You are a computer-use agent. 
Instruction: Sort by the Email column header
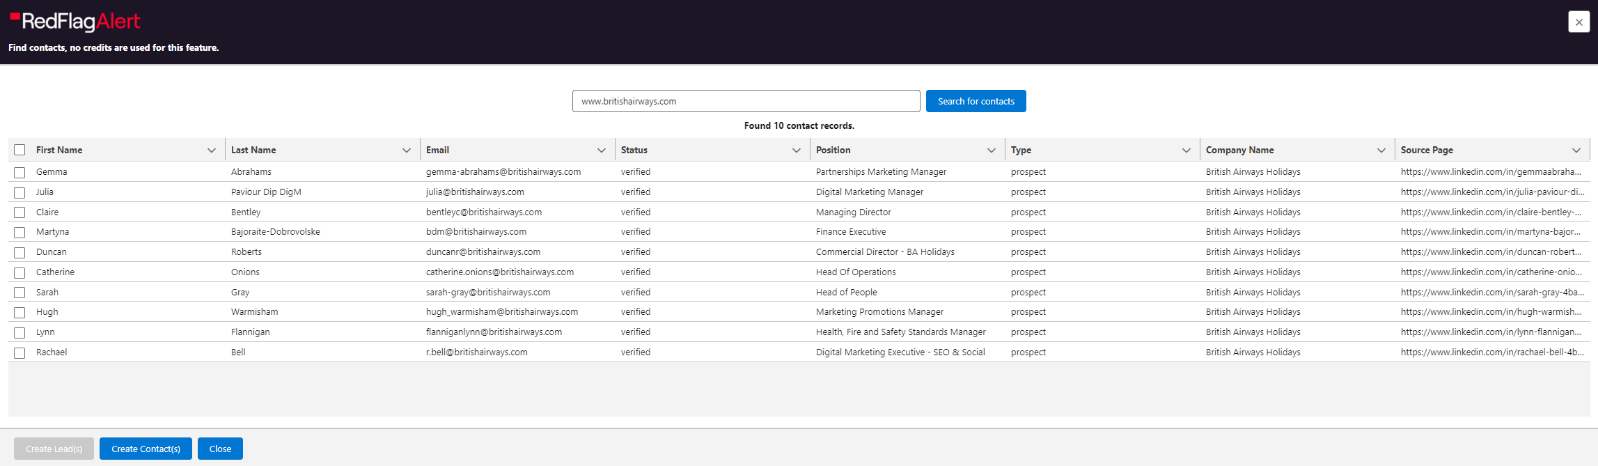click(437, 150)
